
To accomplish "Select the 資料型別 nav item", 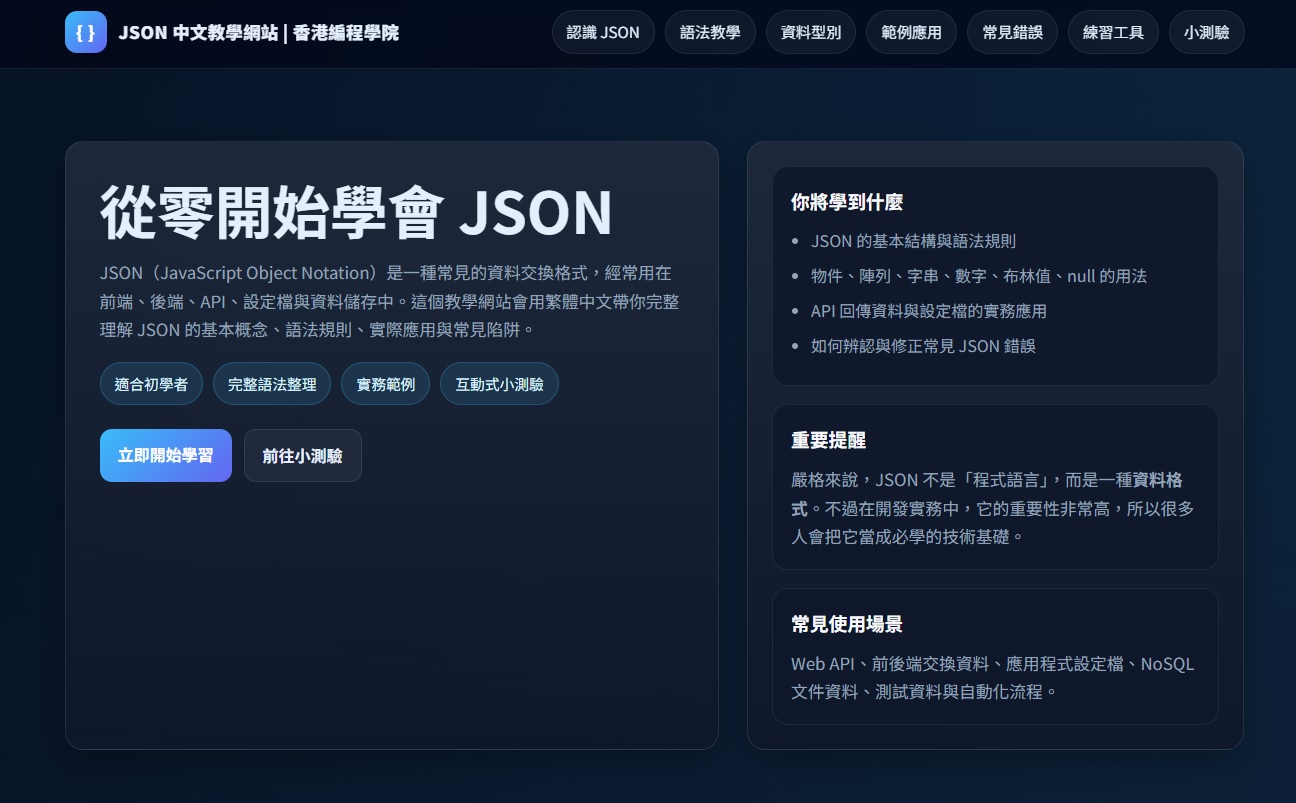I will 811,32.
